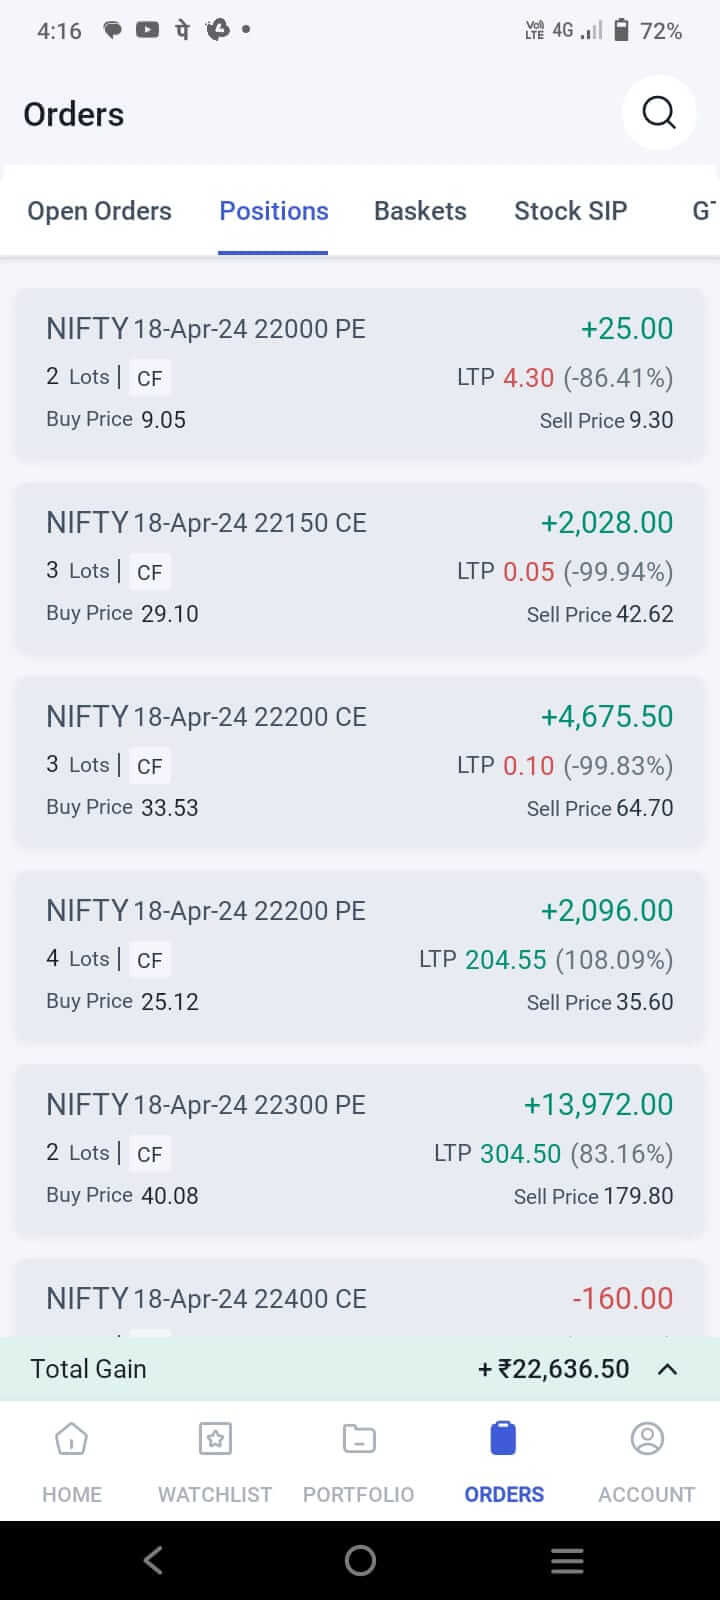Open the Stock SIP tab

(570, 211)
